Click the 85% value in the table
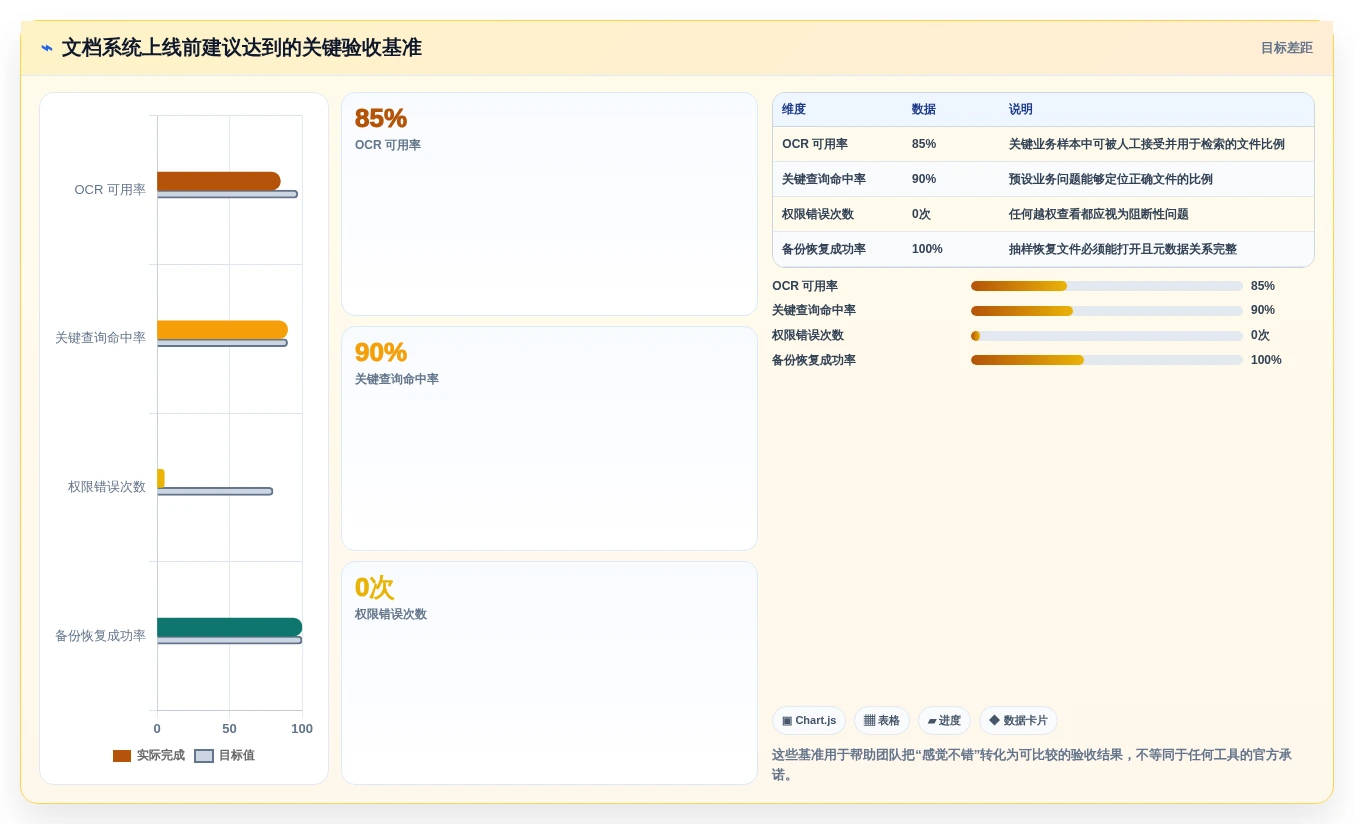The image size is (1354, 824). [924, 144]
